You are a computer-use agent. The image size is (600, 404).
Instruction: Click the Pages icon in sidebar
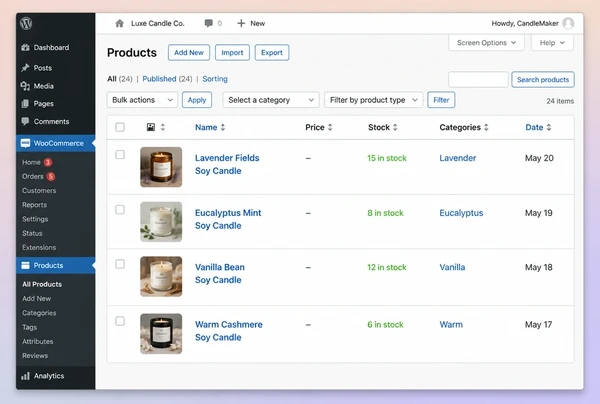coord(25,104)
